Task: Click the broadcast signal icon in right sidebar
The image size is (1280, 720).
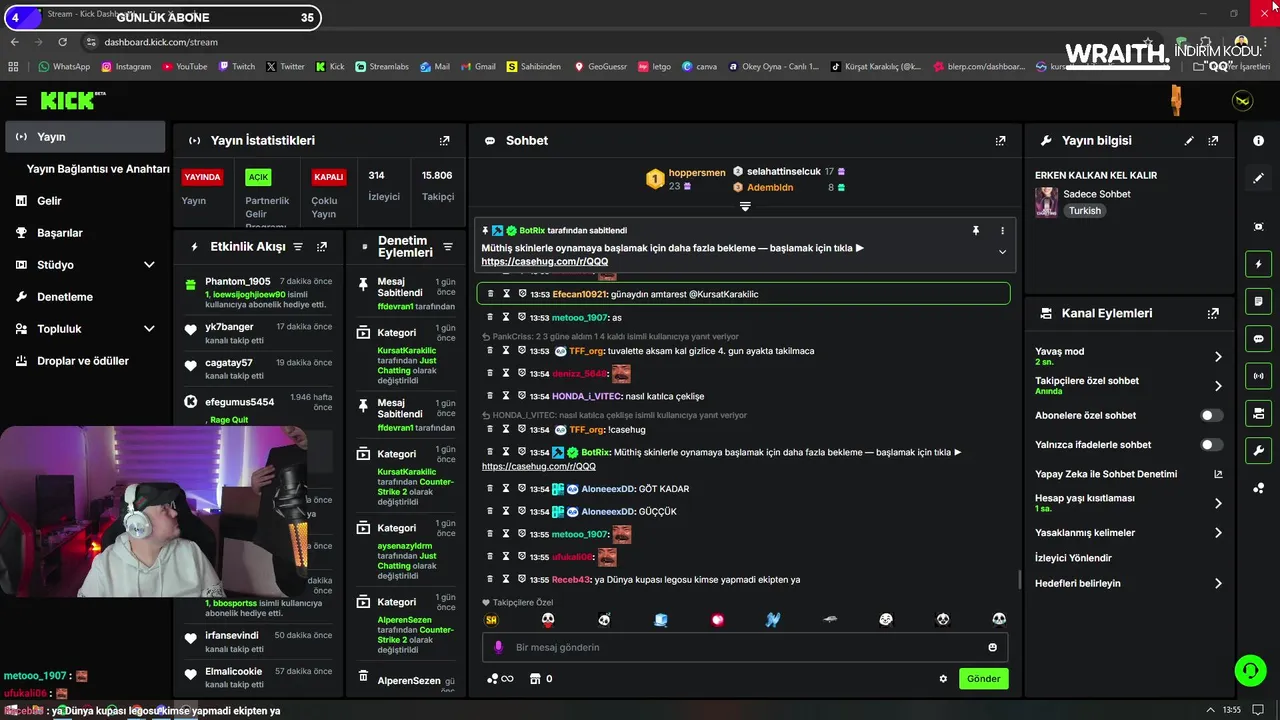Action: [x=1258, y=376]
